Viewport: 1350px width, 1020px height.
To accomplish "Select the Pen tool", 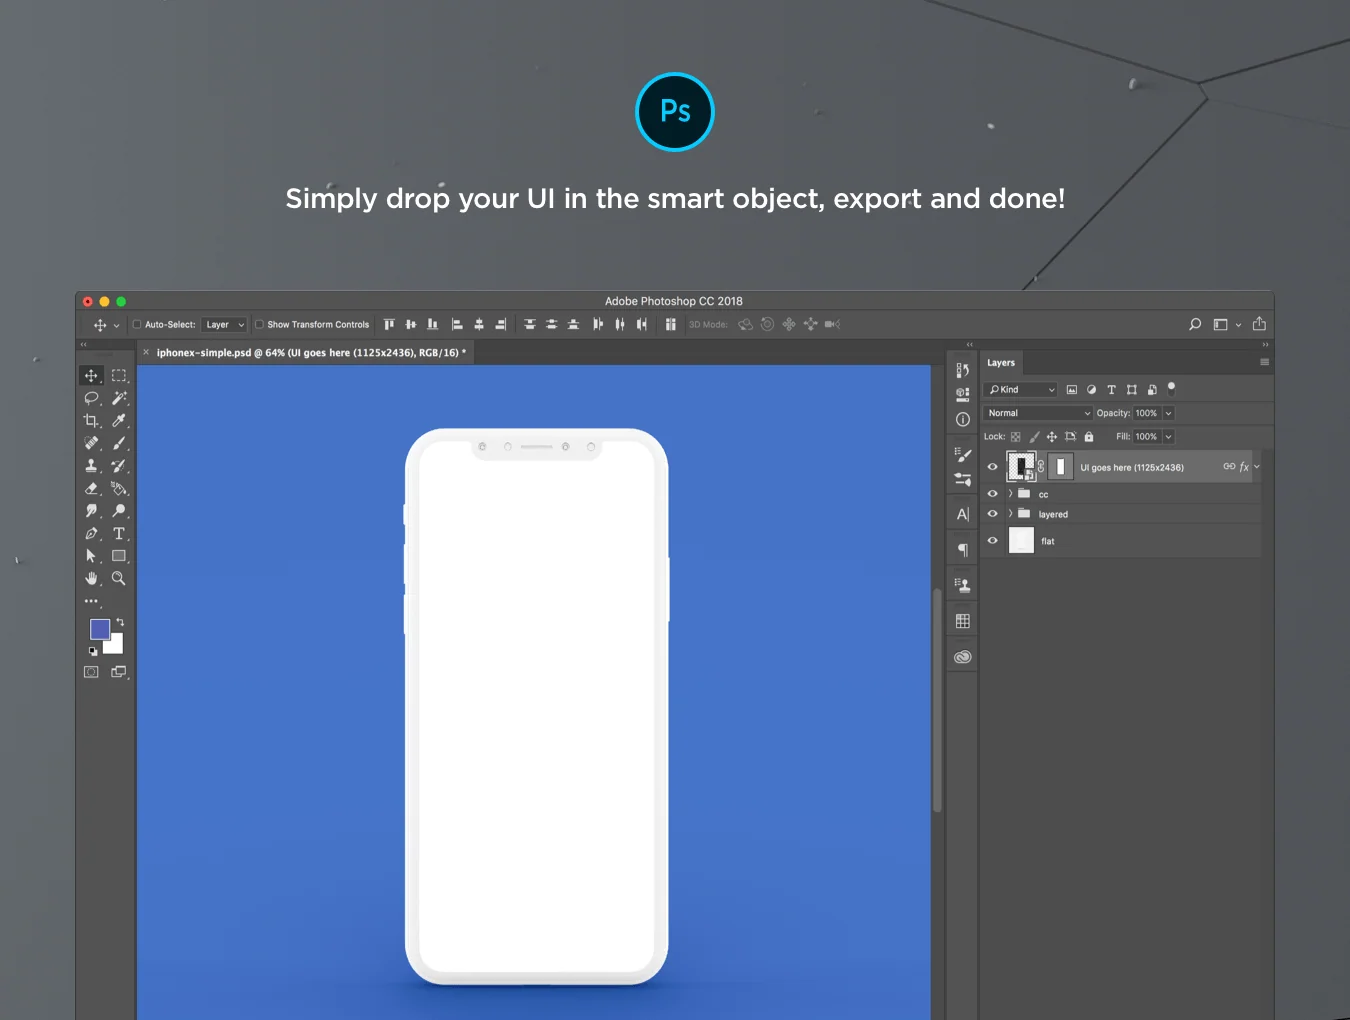I will 91,534.
